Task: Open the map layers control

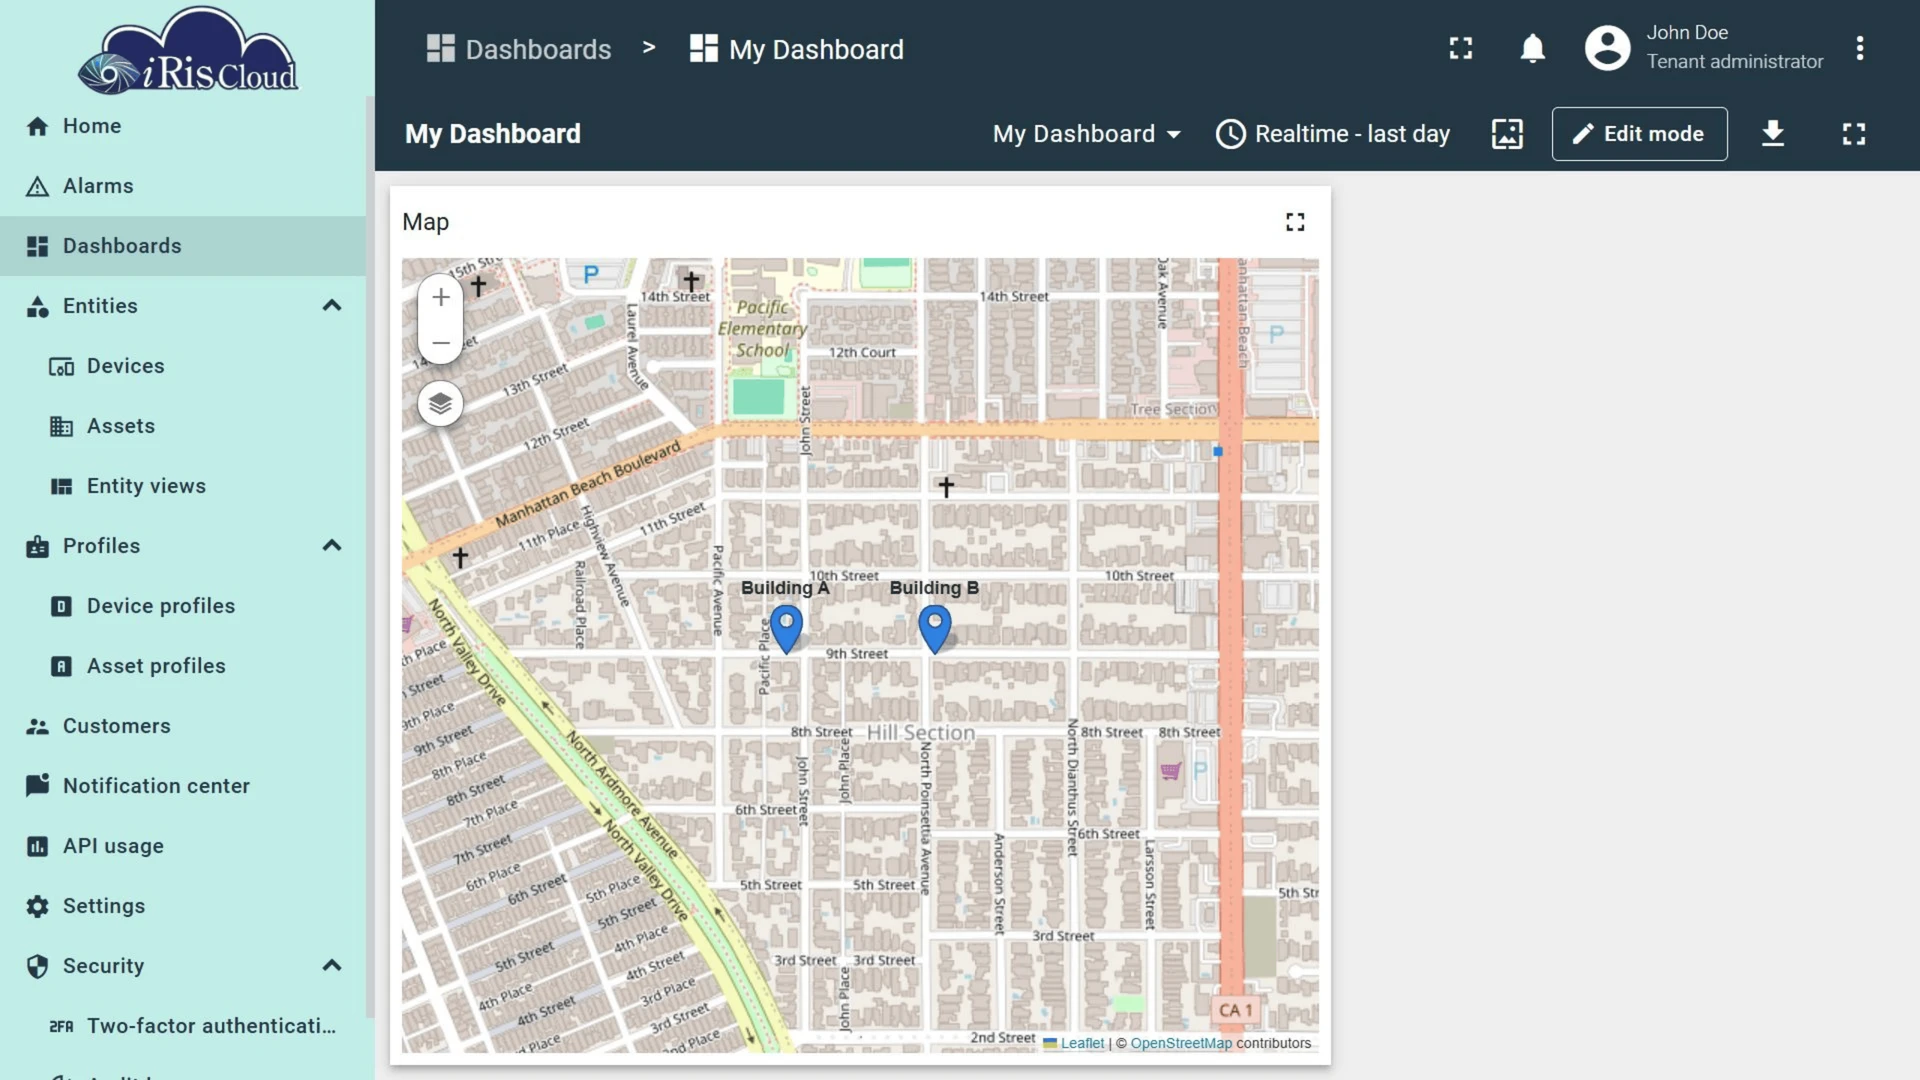Action: [x=440, y=404]
